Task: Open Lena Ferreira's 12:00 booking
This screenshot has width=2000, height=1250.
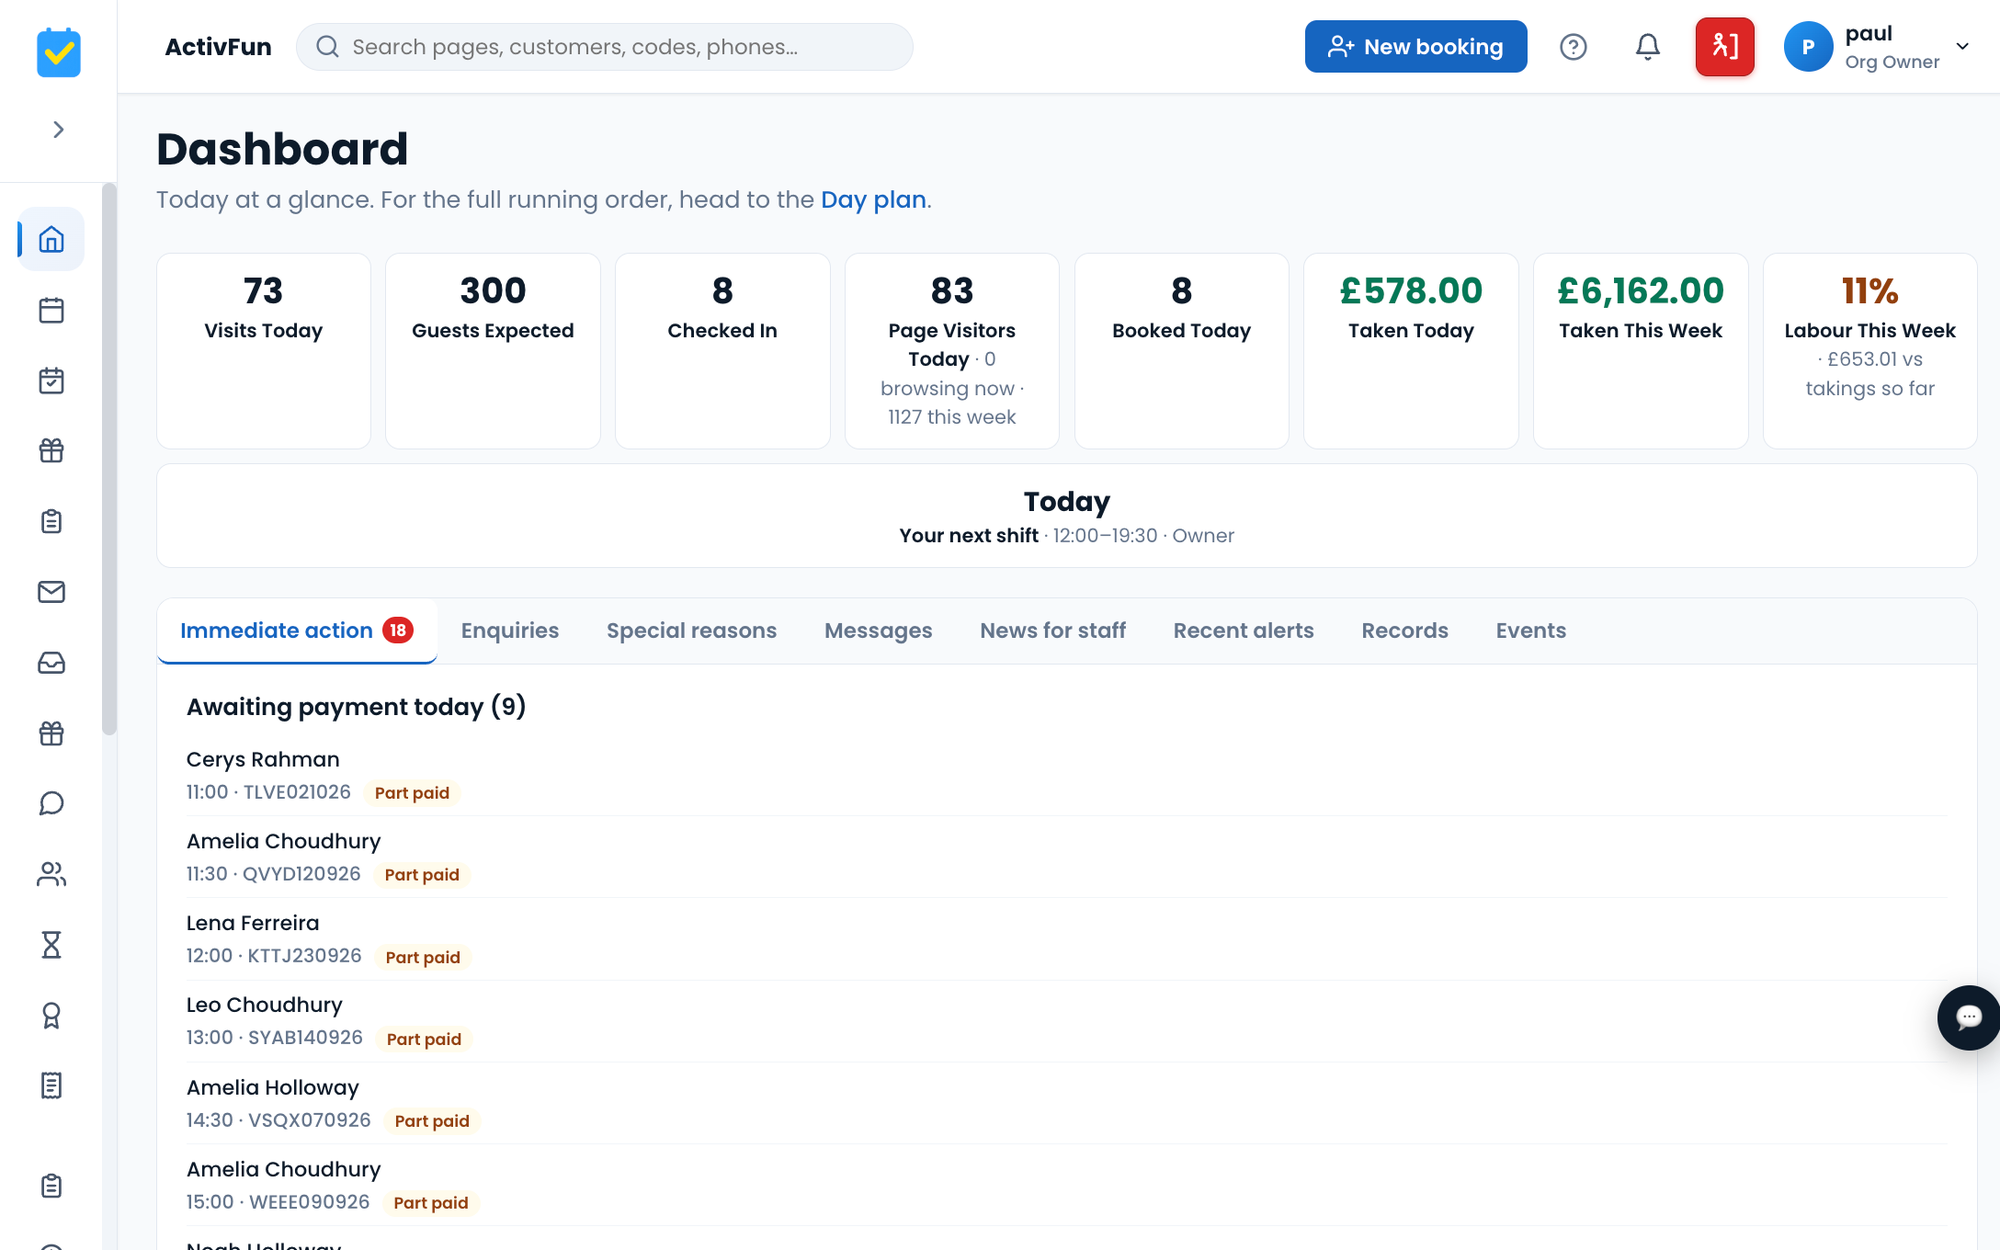Action: coord(1066,939)
